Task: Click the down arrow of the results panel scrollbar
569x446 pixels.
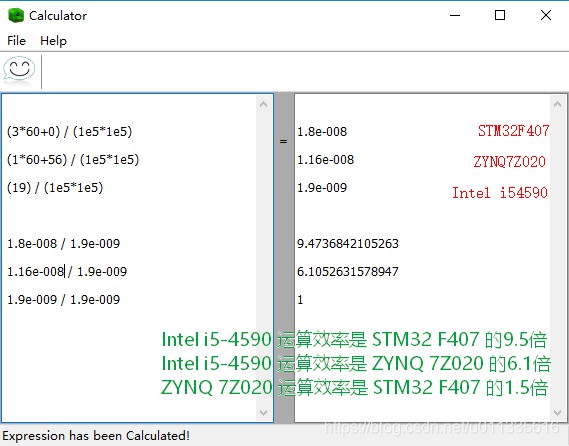Action: coord(557,413)
